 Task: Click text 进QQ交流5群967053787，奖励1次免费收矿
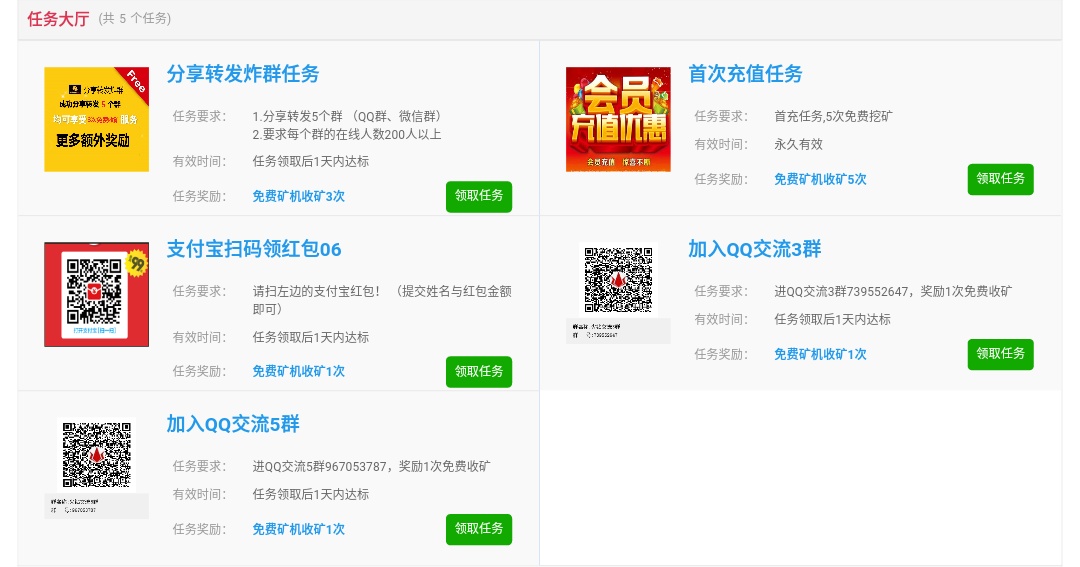tap(371, 466)
